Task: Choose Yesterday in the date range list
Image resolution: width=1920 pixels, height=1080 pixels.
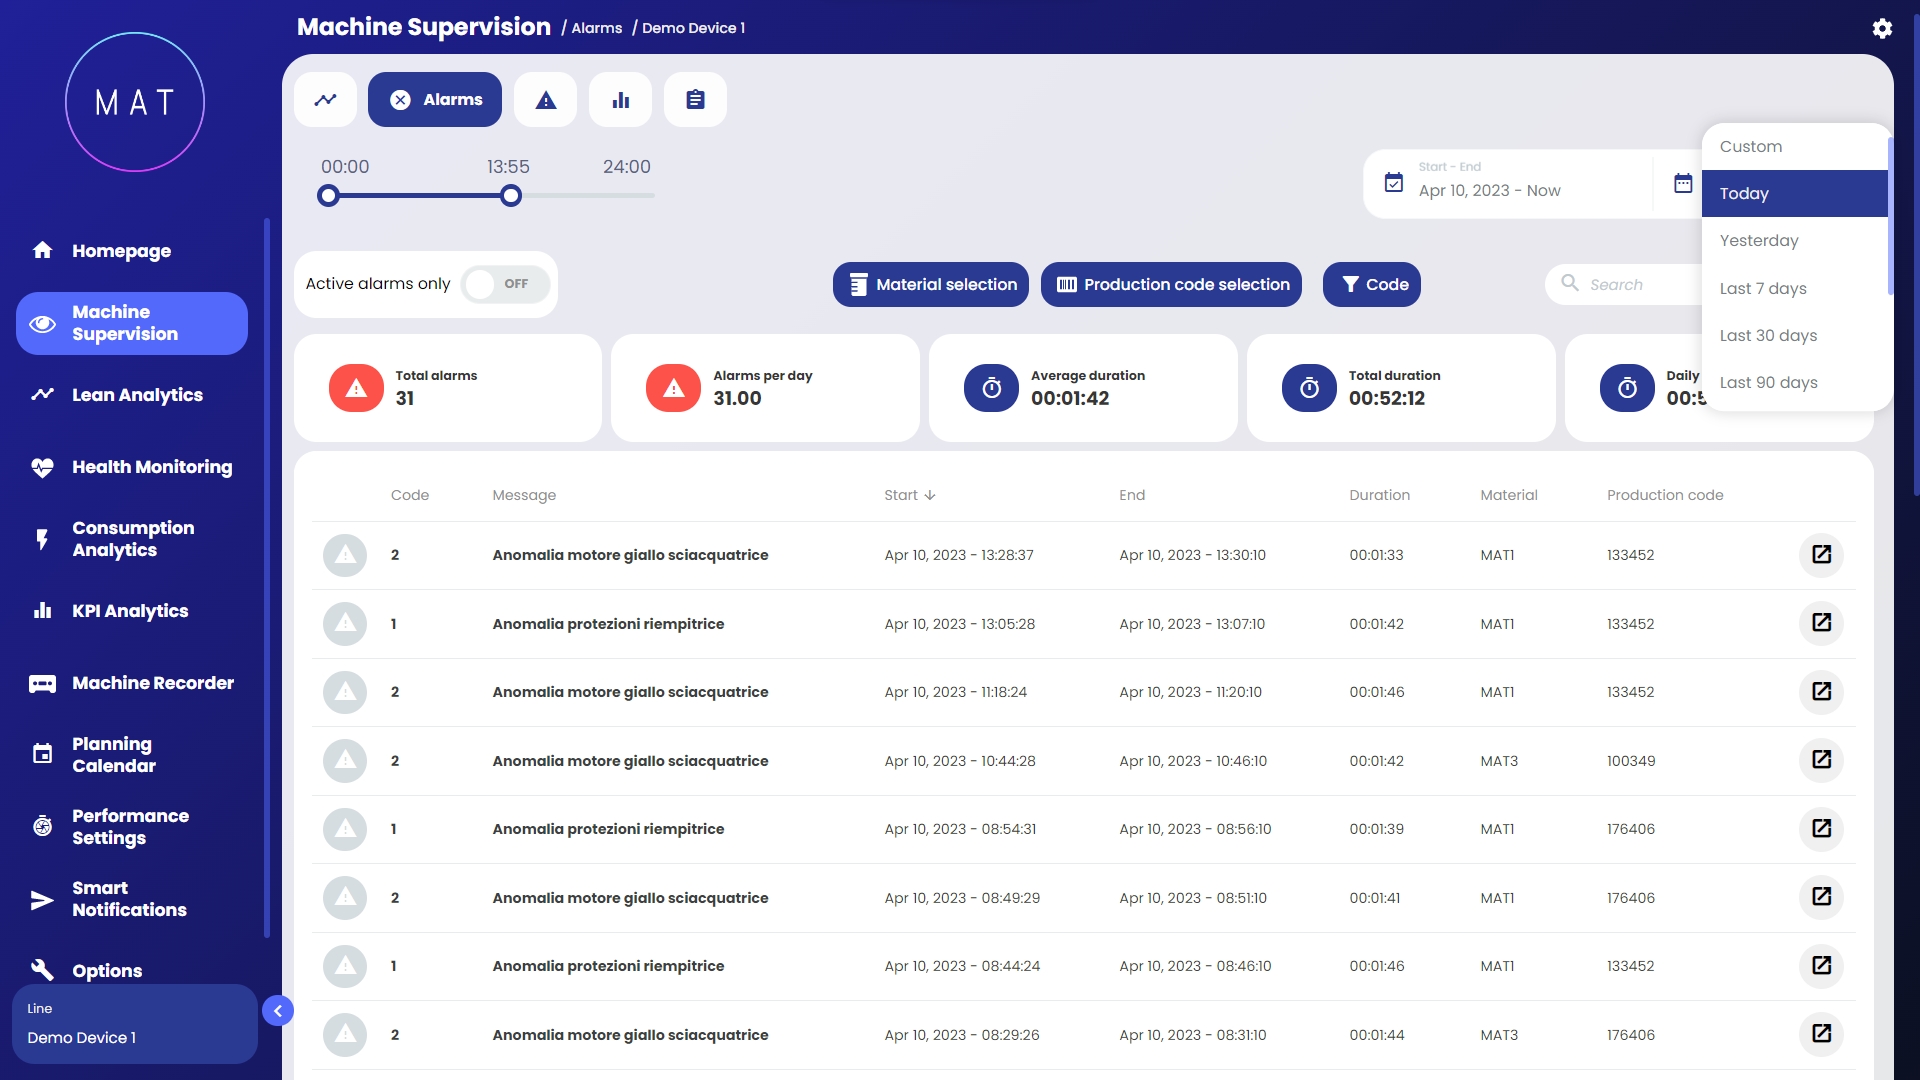Action: click(1759, 241)
